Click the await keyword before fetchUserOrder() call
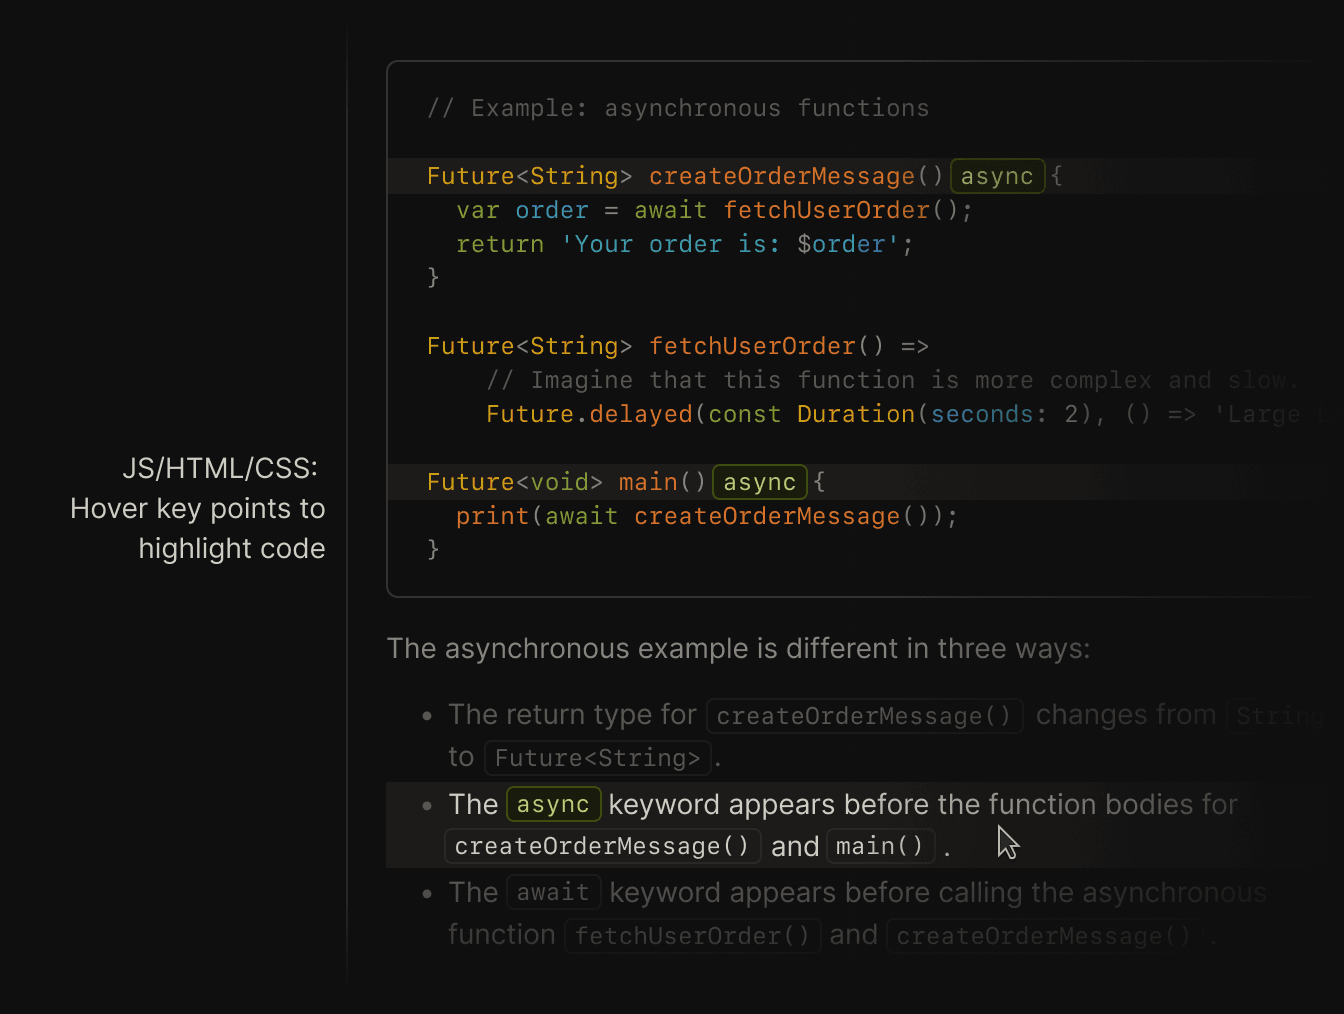1344x1014 pixels. (x=670, y=209)
